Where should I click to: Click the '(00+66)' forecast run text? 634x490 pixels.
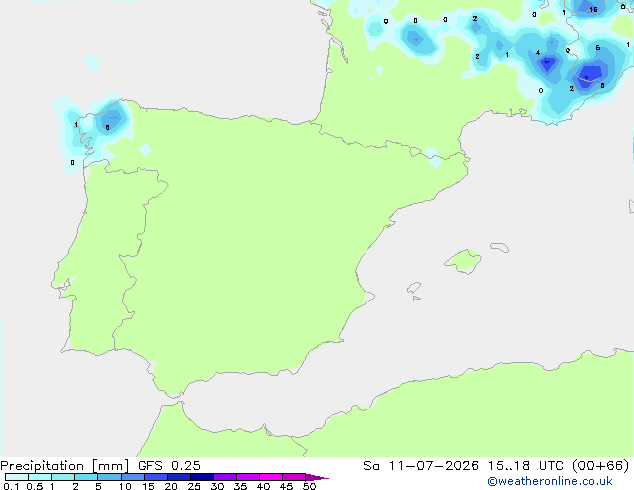601,466
